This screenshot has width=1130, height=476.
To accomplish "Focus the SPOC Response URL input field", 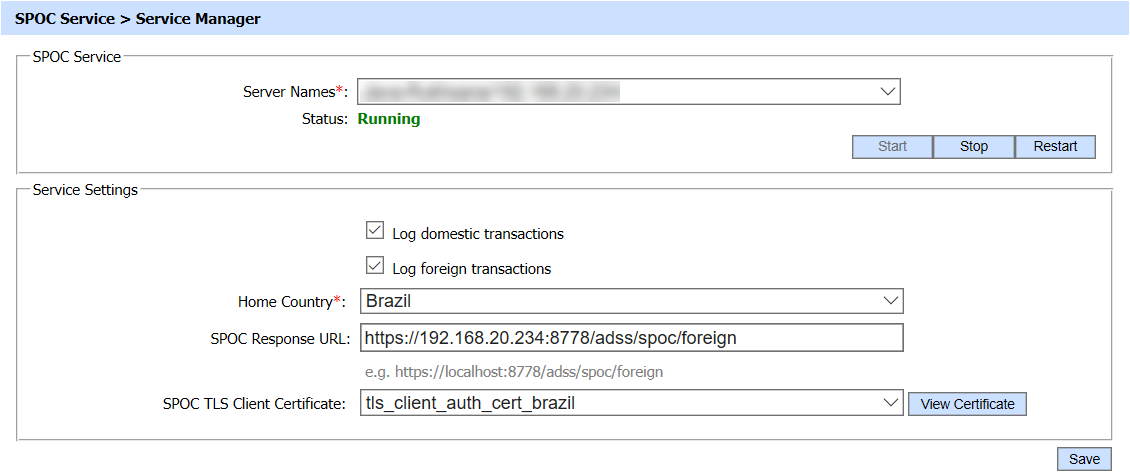I will click(630, 338).
